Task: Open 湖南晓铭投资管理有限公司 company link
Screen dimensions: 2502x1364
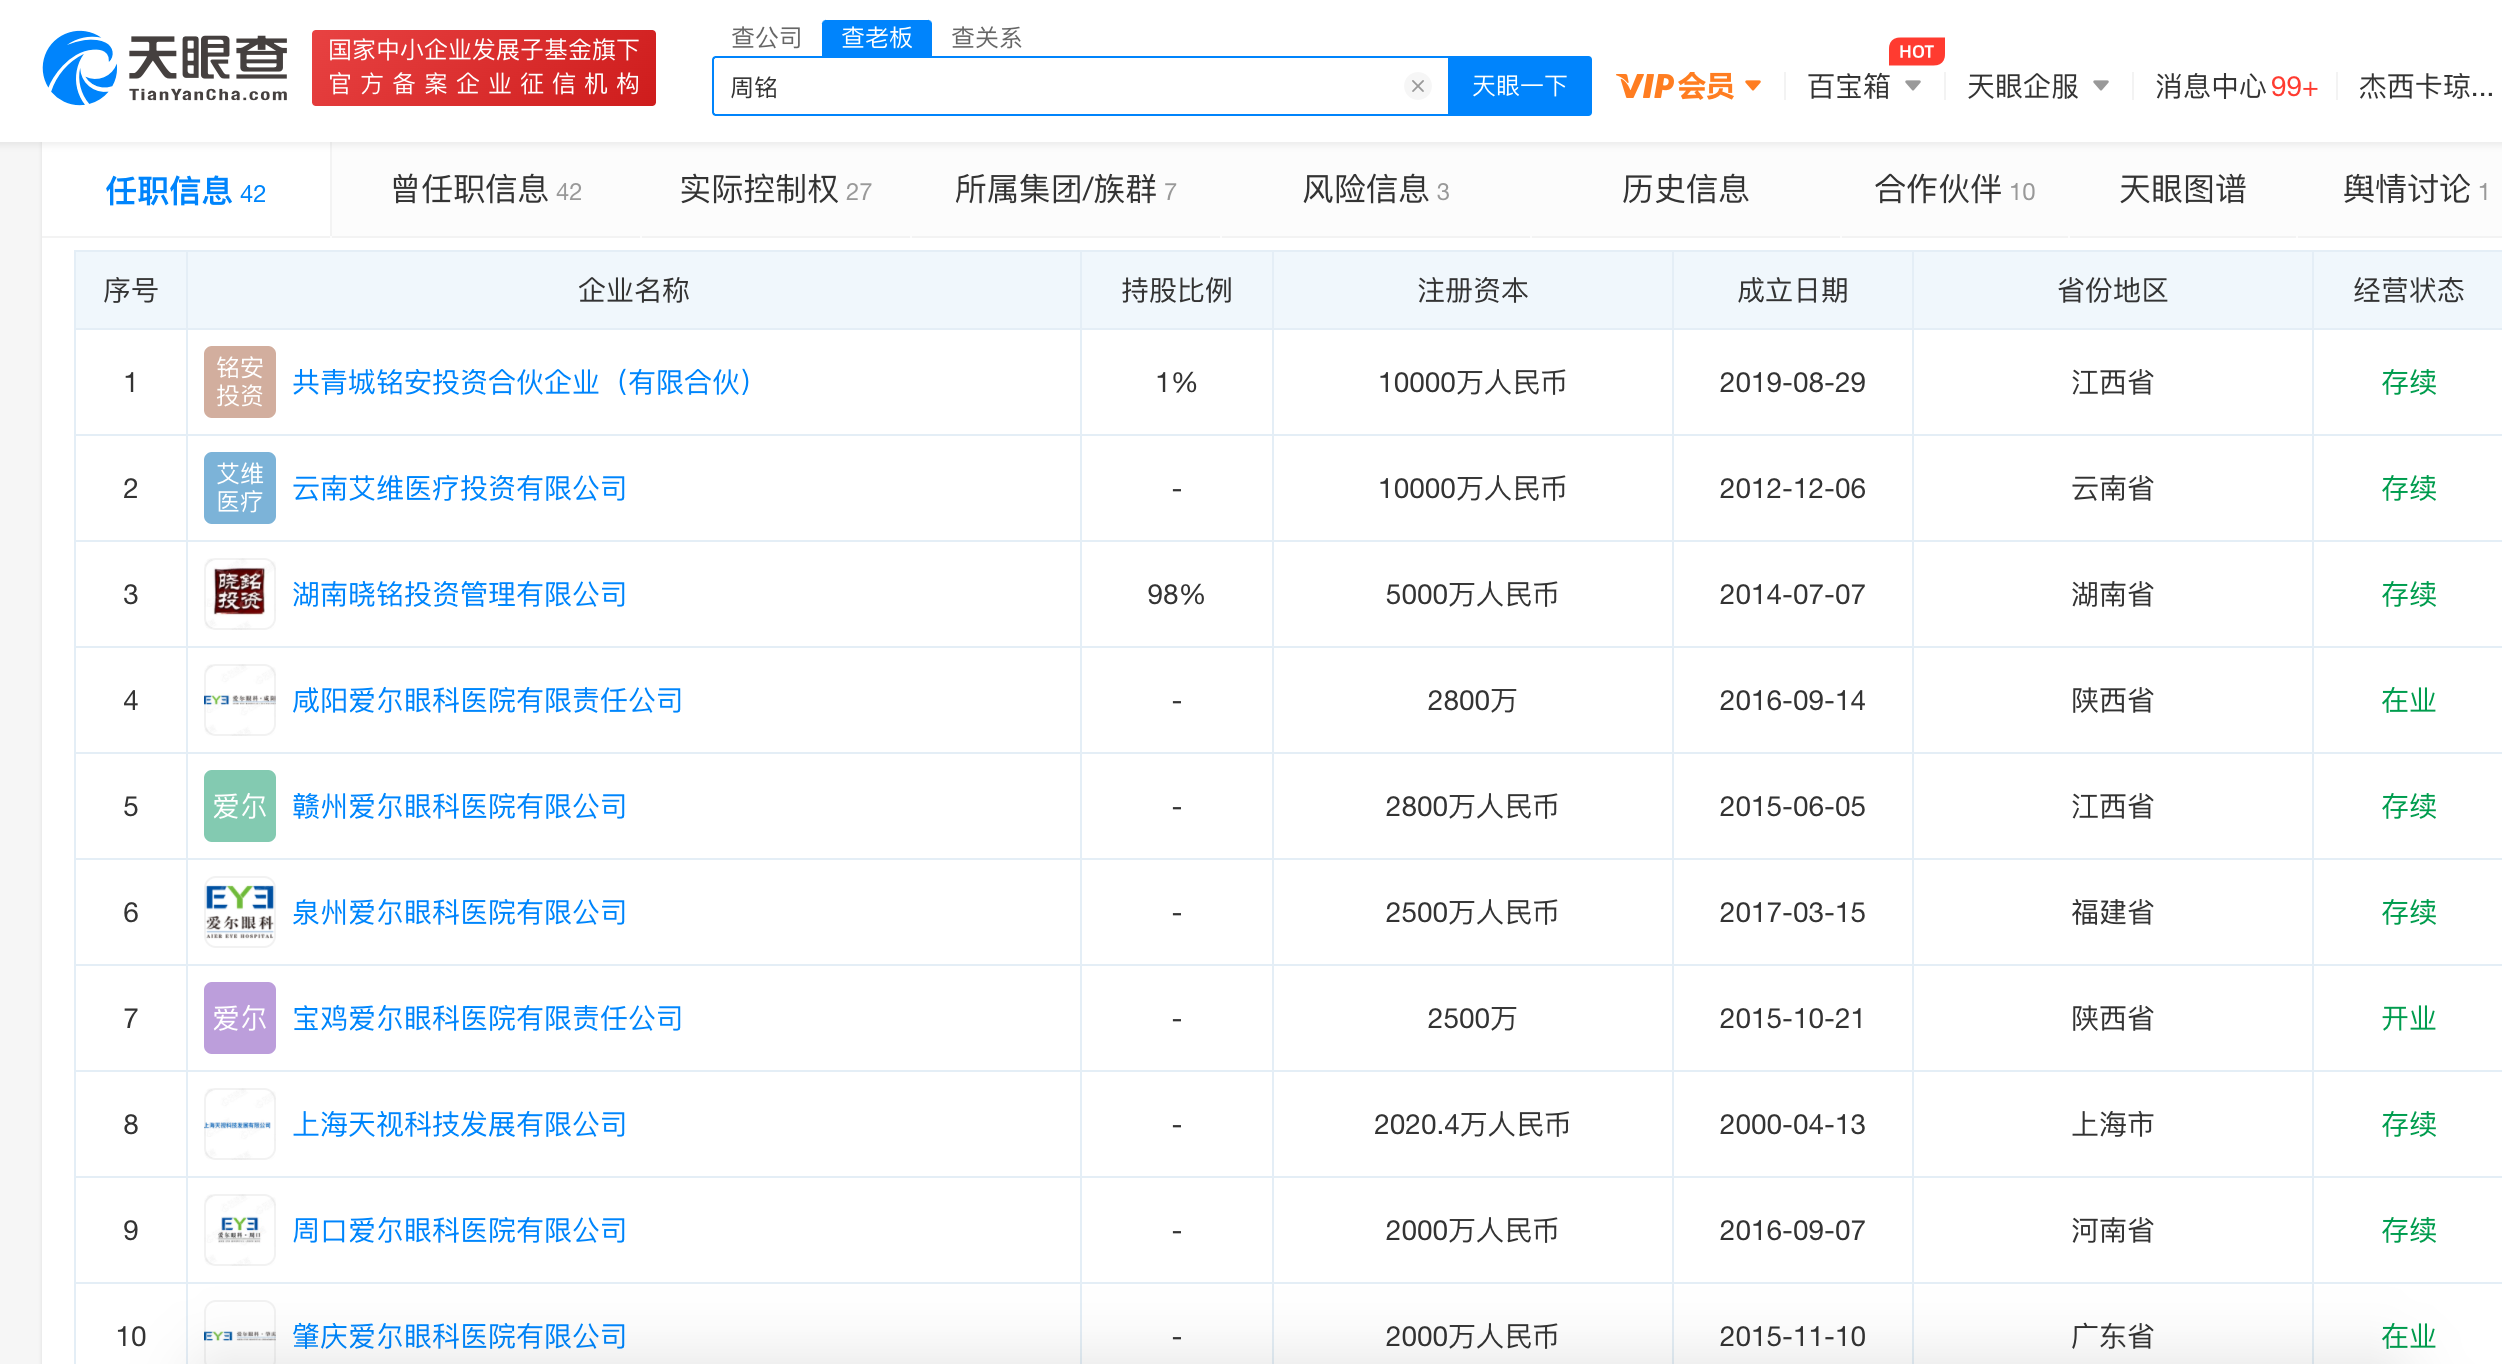Action: tap(459, 594)
